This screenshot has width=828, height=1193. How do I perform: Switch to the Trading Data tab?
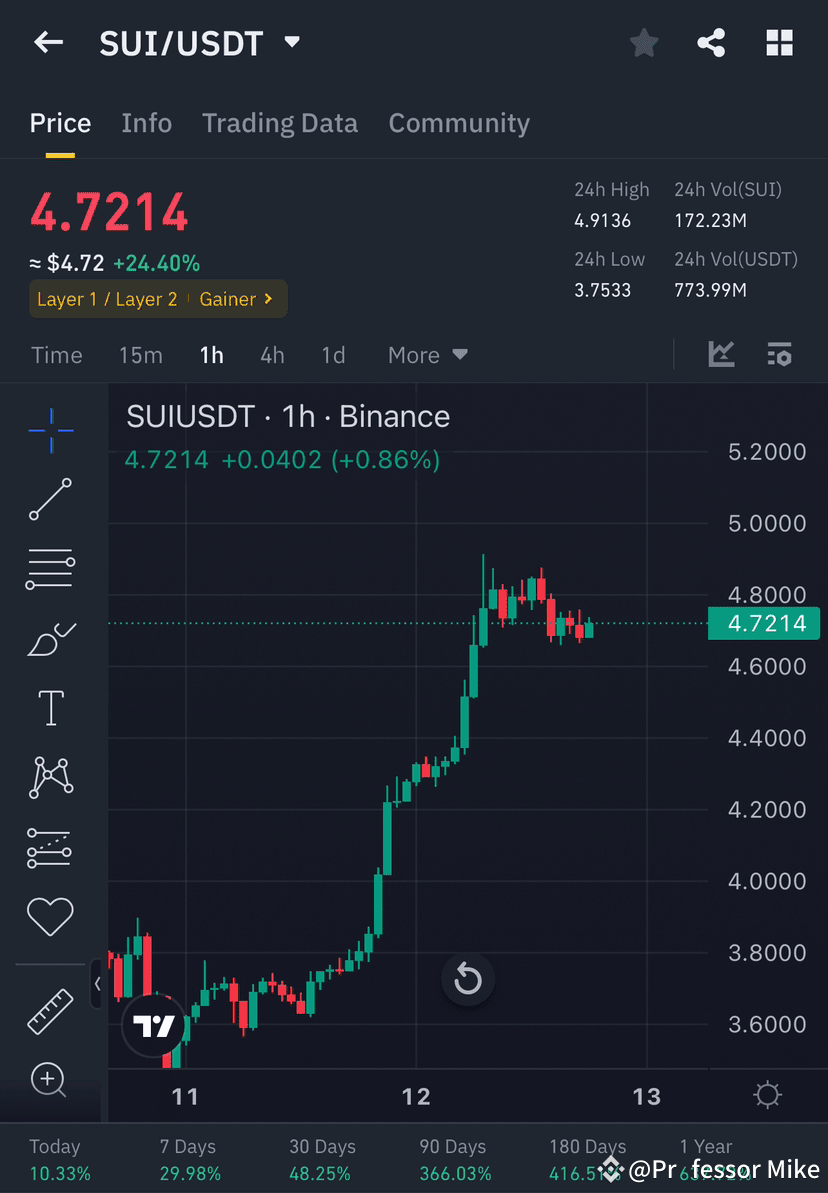tap(280, 123)
